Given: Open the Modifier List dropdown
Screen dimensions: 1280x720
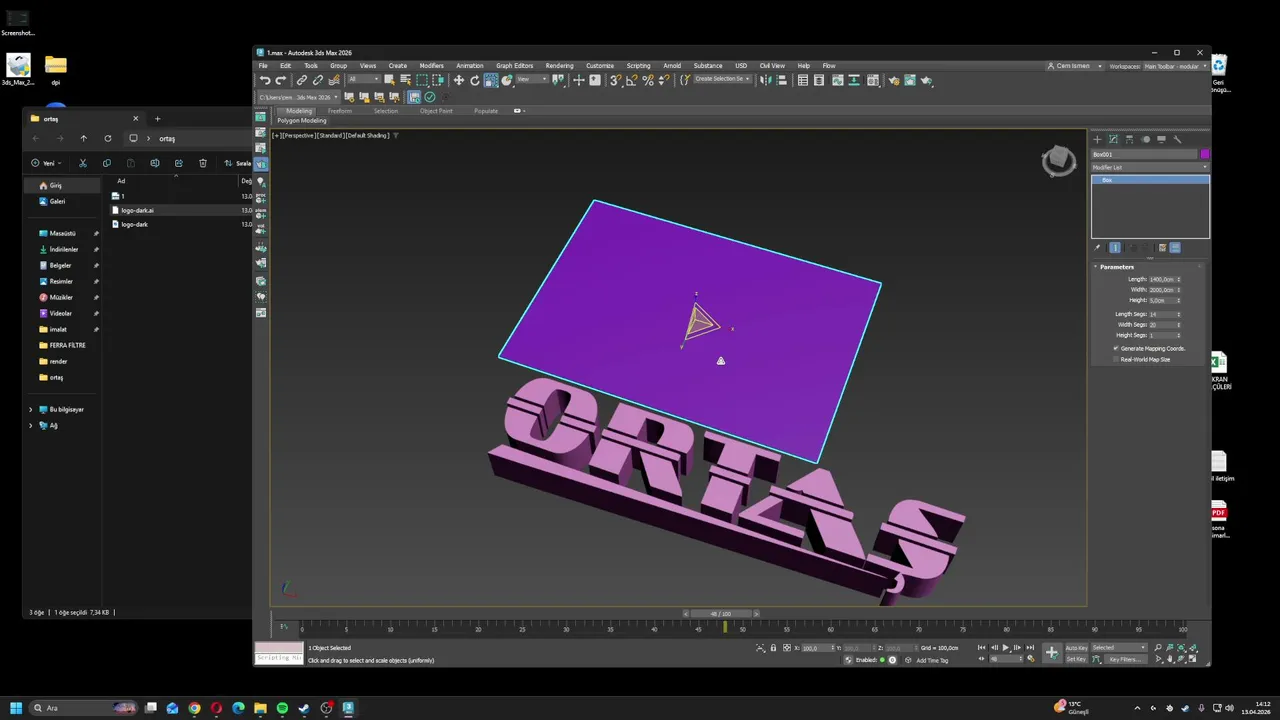Looking at the screenshot, I should click(1149, 167).
